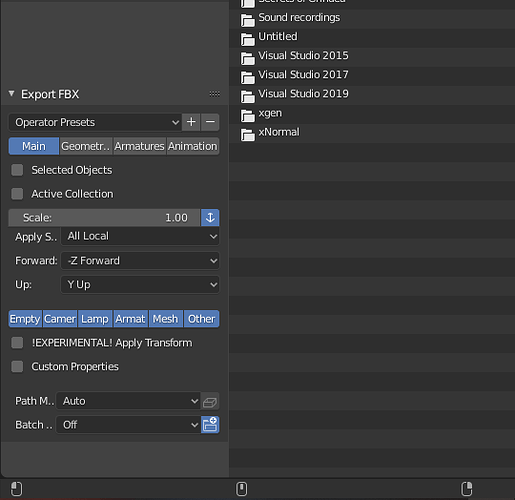This screenshot has height=500, width=515.
Task: Open the Batch Mode dropdown
Action: tap(128, 425)
